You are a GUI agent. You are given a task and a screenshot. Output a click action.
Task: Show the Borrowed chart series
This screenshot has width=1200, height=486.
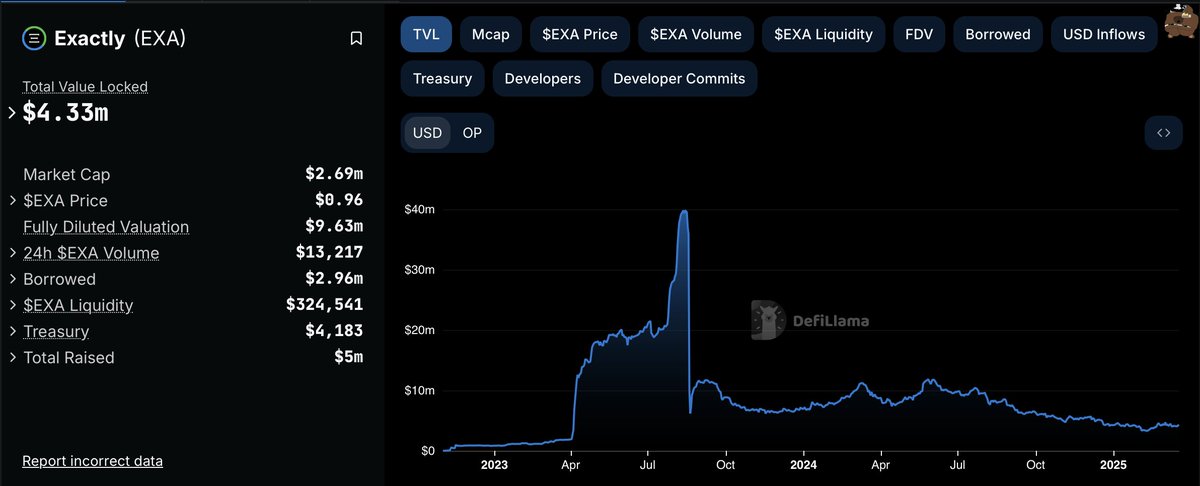click(998, 34)
